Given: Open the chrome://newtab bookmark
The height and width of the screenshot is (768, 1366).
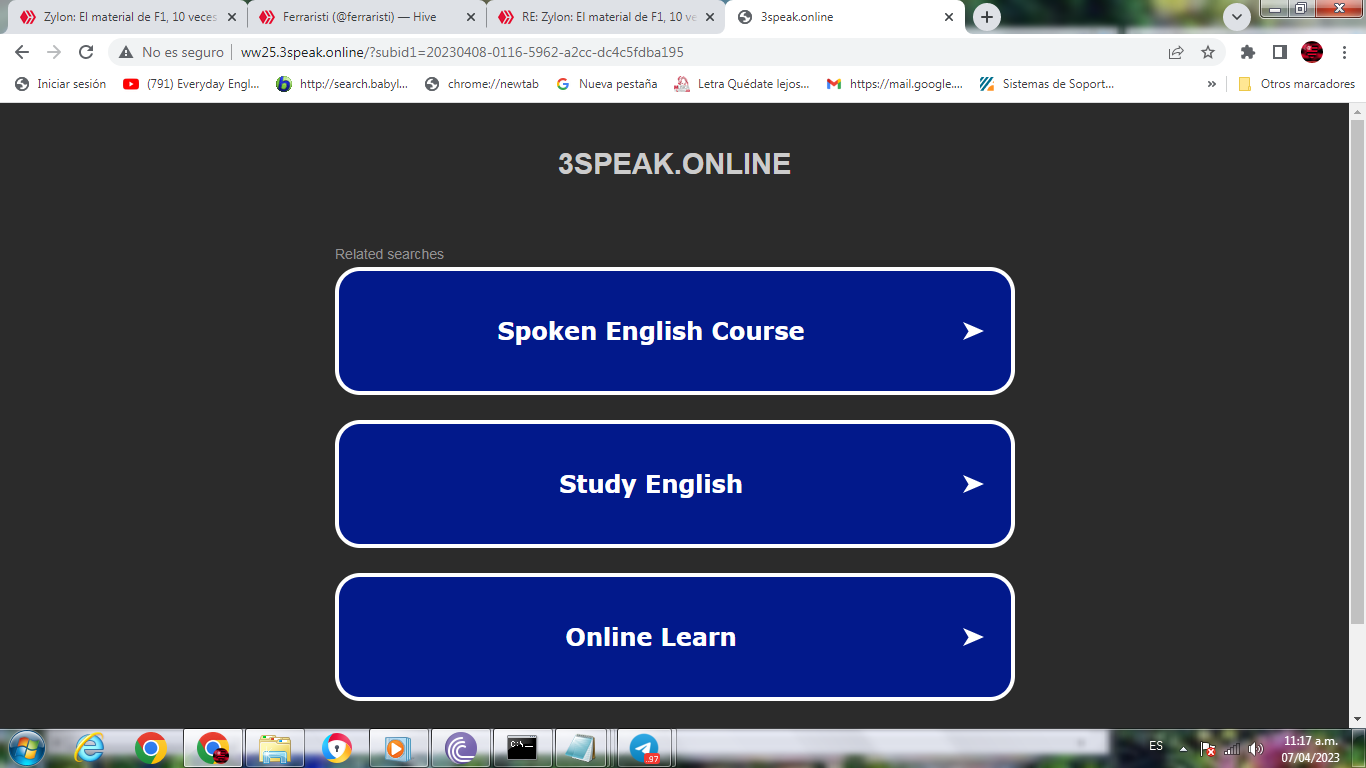Looking at the screenshot, I should click(482, 84).
